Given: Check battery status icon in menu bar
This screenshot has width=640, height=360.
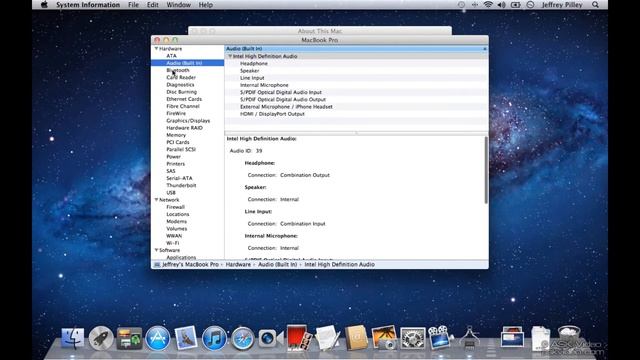Looking at the screenshot, I should (x=516, y=5).
